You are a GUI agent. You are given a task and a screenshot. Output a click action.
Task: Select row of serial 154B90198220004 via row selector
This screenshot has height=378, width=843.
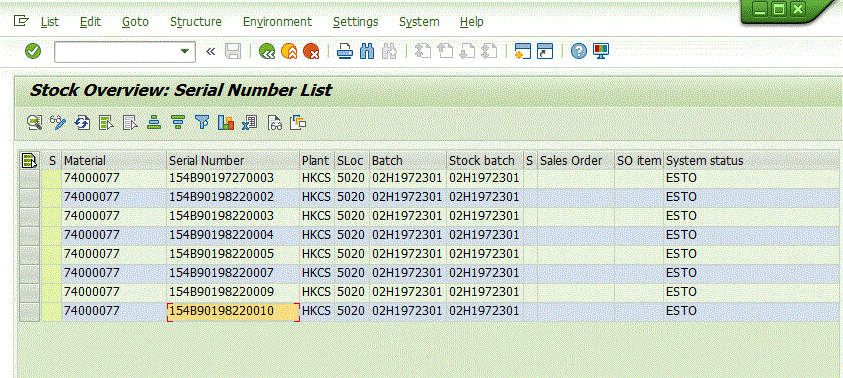(x=30, y=235)
